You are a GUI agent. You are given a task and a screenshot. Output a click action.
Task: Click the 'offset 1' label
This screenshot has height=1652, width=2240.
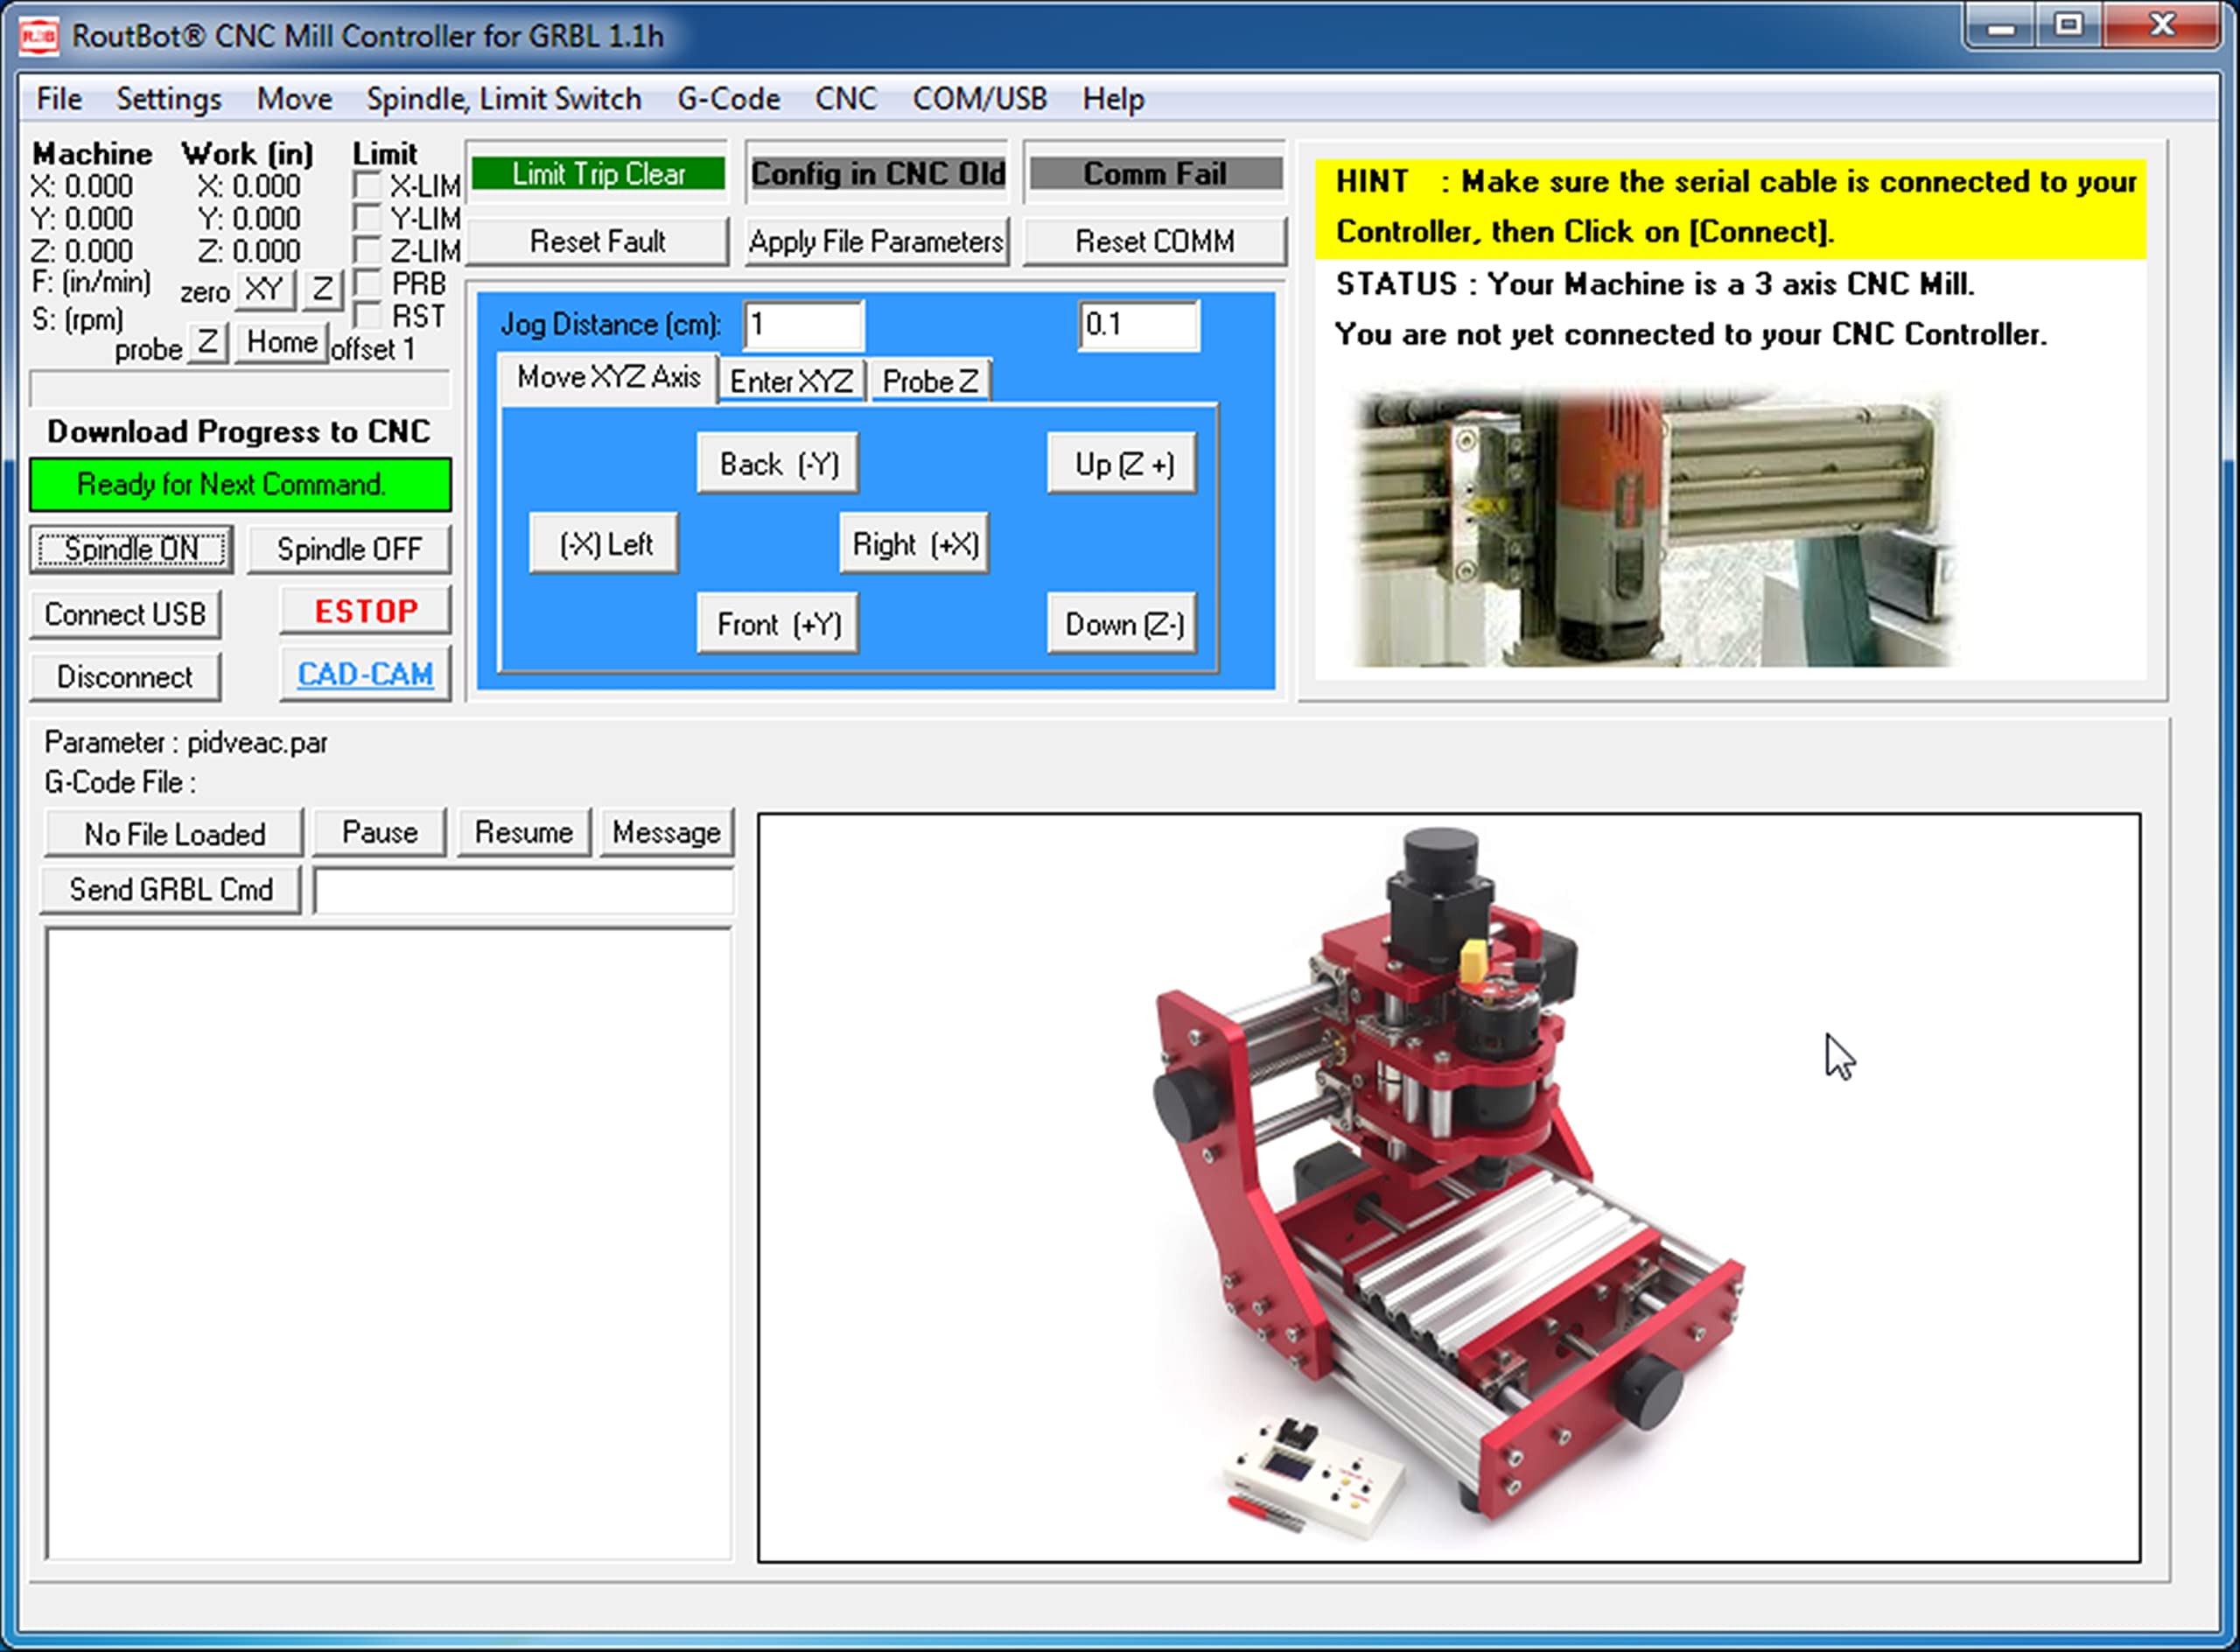click(x=372, y=349)
